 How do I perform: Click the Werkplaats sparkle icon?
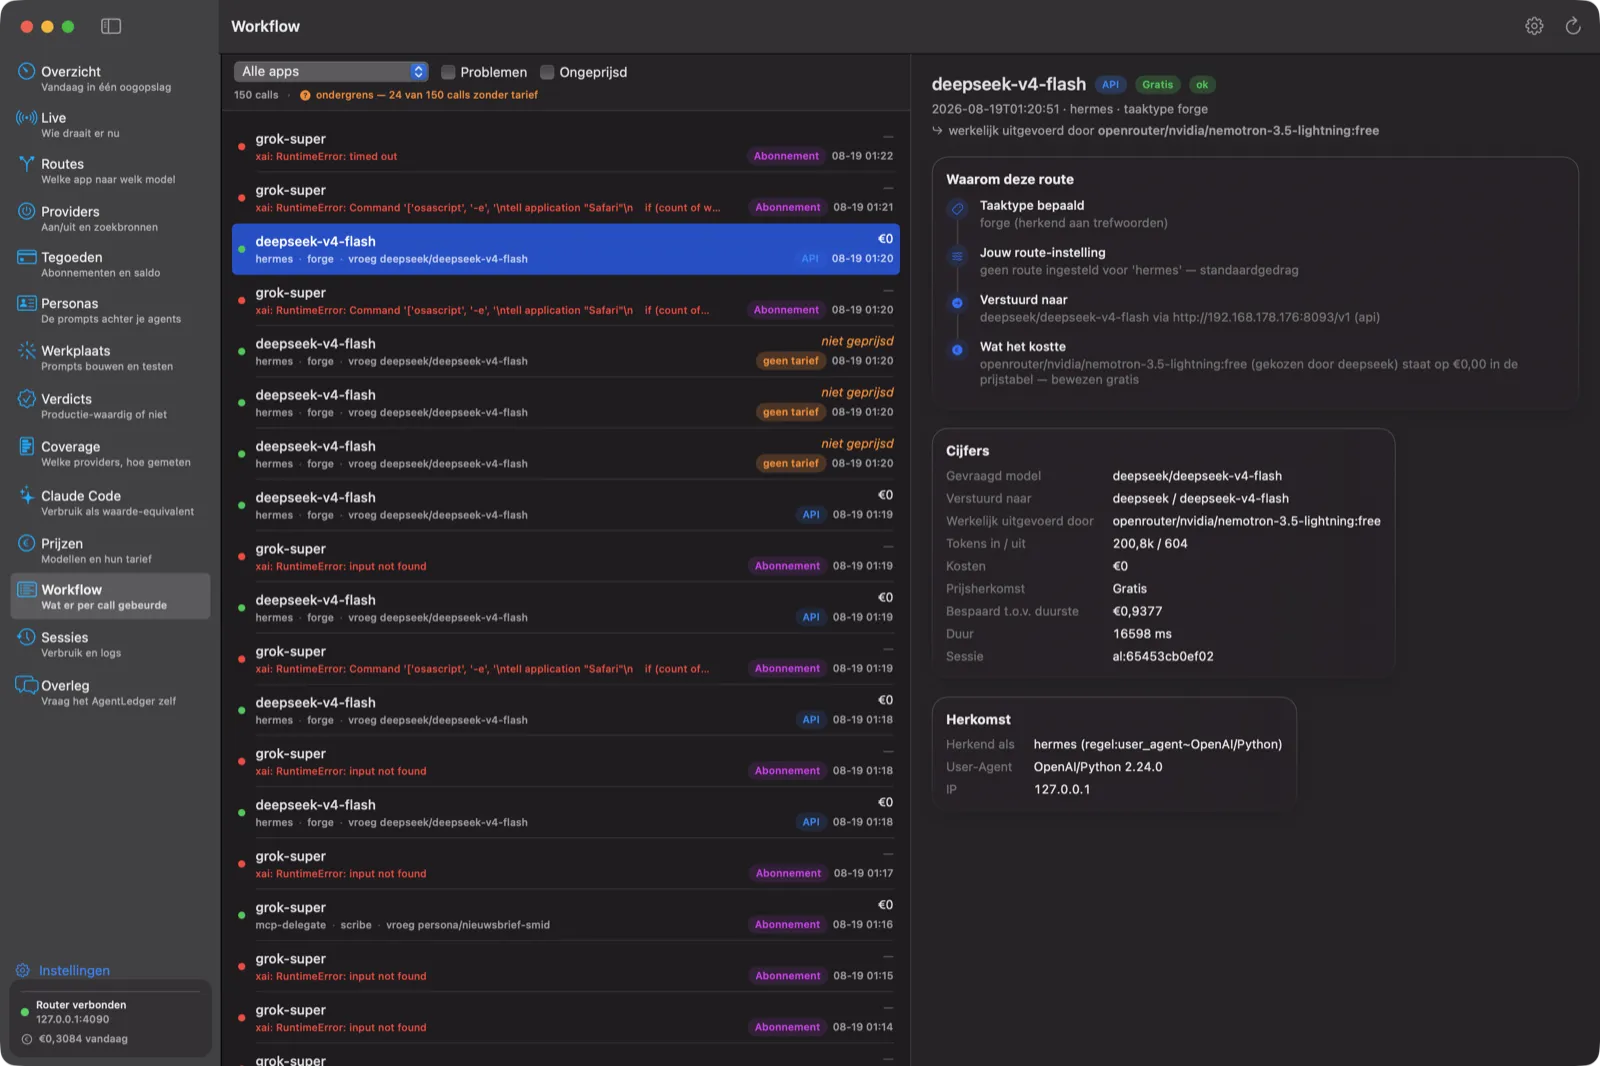tap(26, 350)
